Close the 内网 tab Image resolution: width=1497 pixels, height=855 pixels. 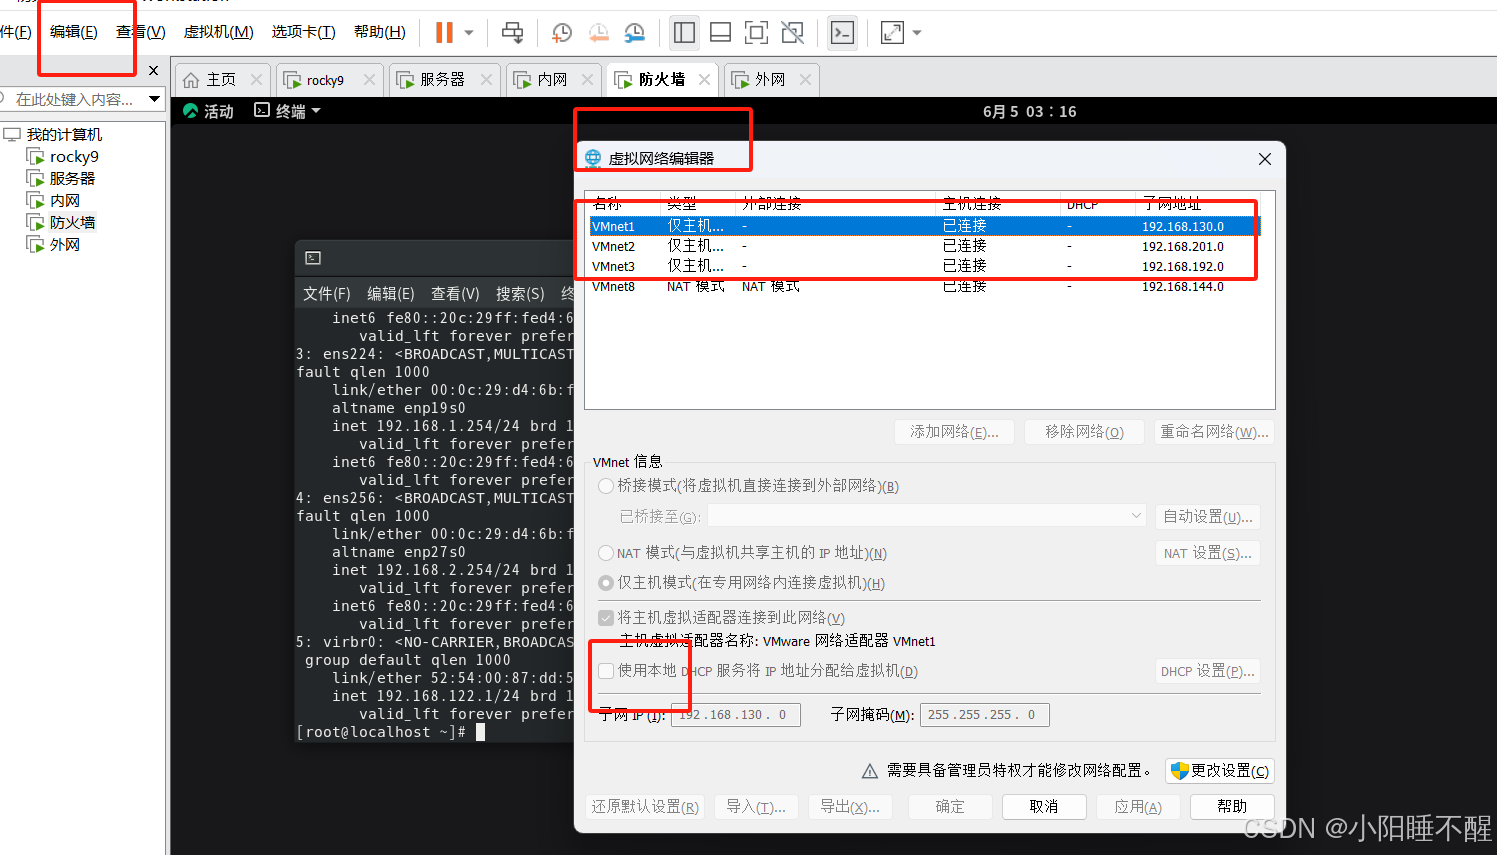(x=588, y=79)
